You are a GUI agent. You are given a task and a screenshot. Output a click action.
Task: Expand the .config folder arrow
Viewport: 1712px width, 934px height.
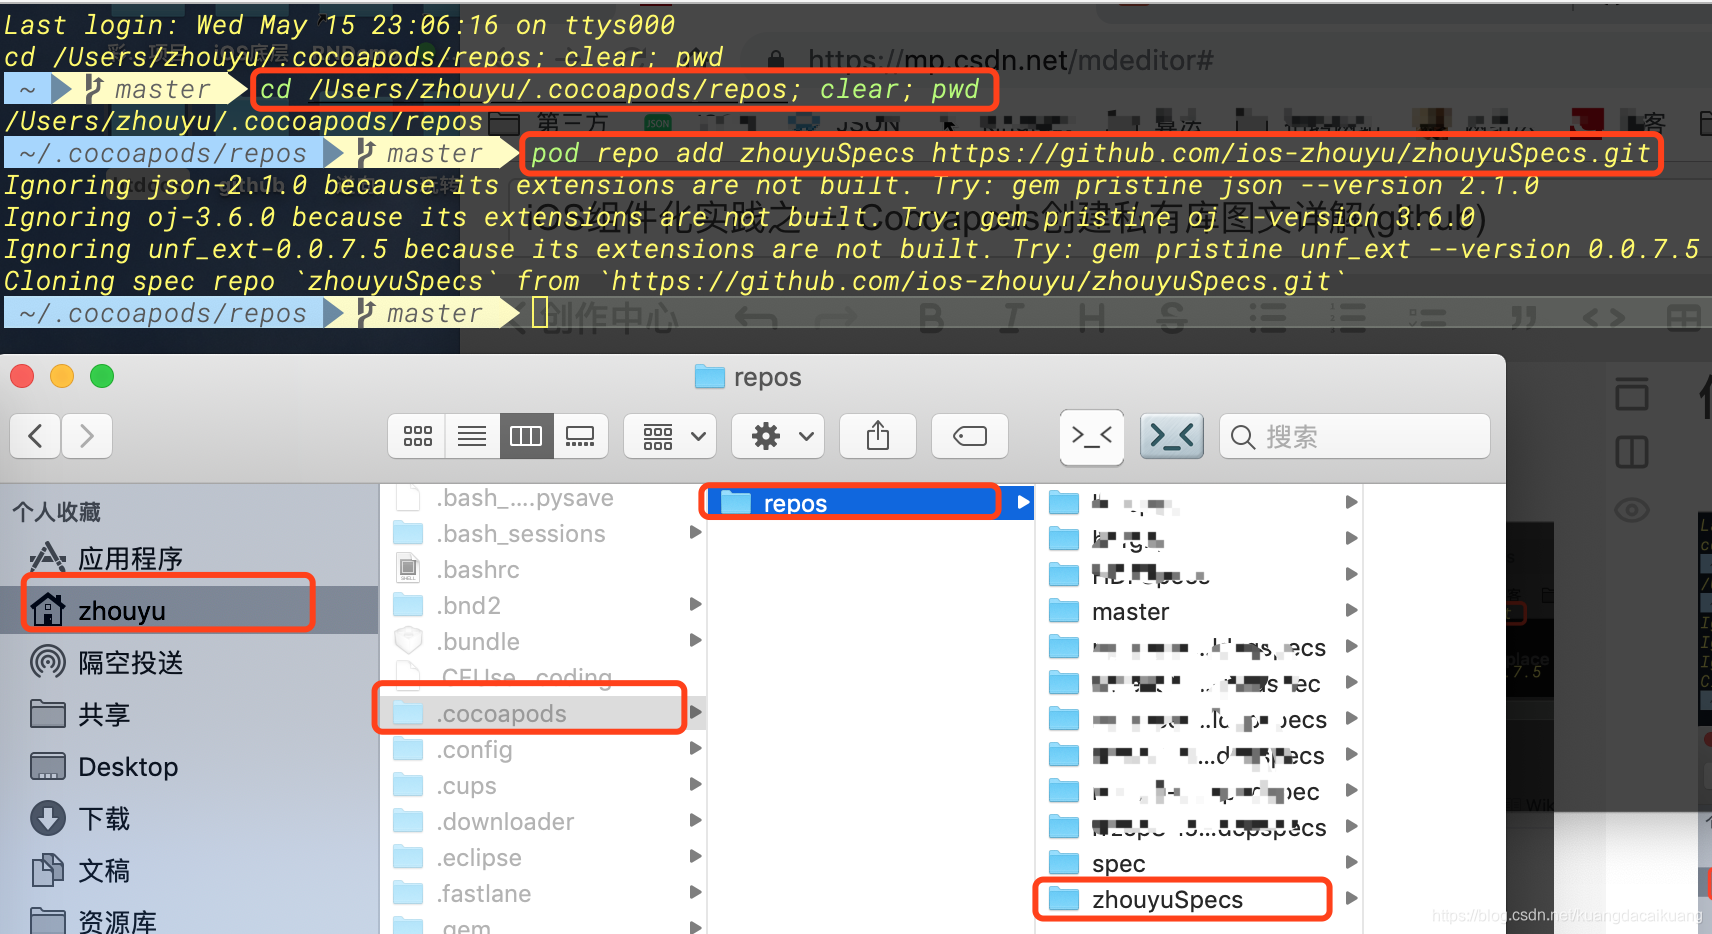point(695,749)
